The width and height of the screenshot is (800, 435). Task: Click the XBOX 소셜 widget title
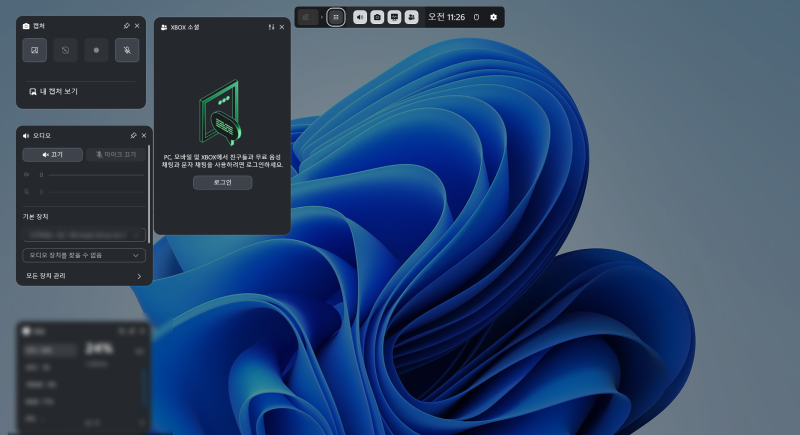click(185, 28)
